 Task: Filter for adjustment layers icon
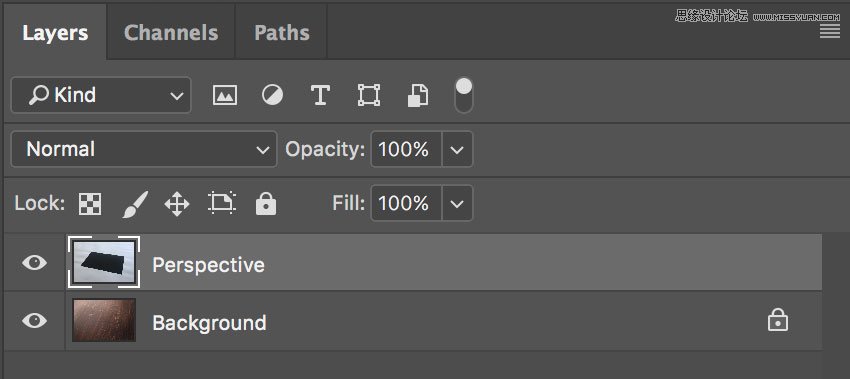coord(272,95)
